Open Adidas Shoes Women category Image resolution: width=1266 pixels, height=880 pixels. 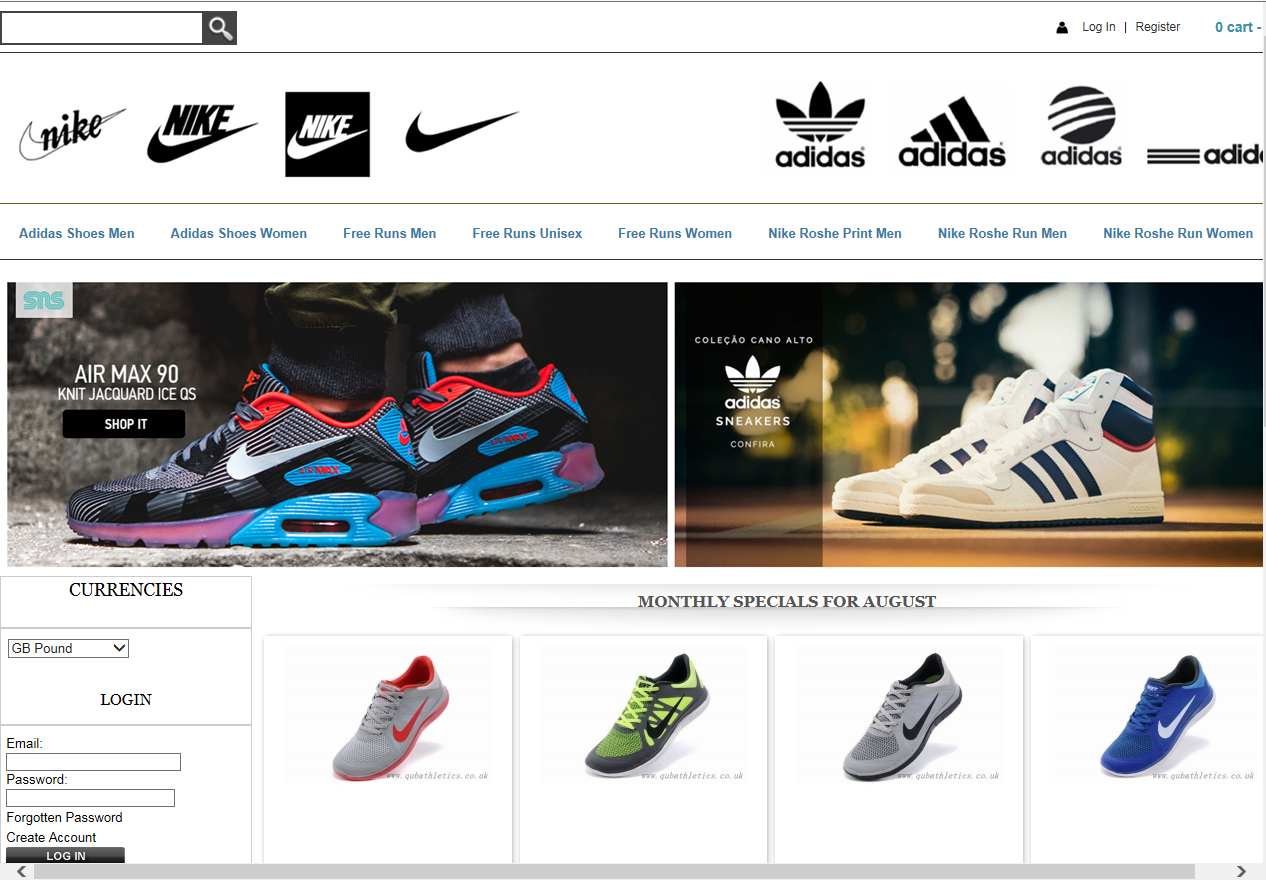[x=239, y=233]
